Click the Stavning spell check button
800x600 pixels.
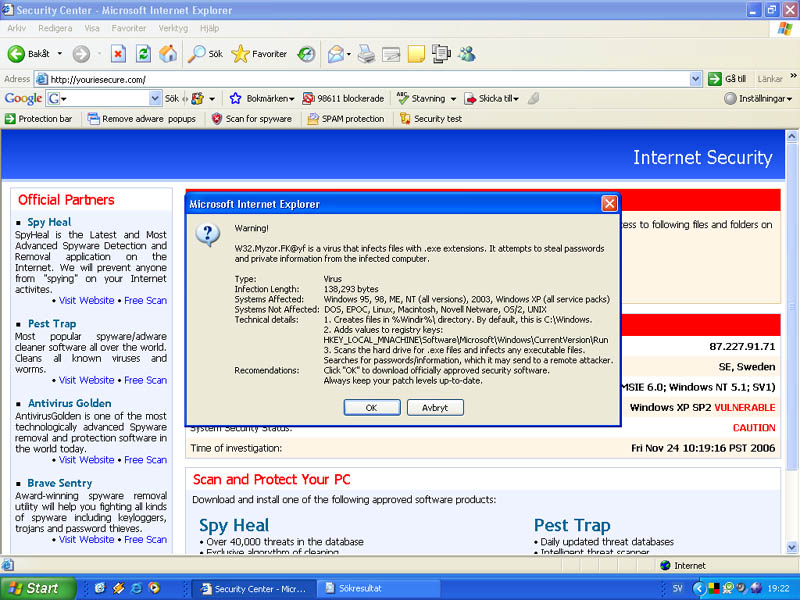pyautogui.click(x=421, y=98)
